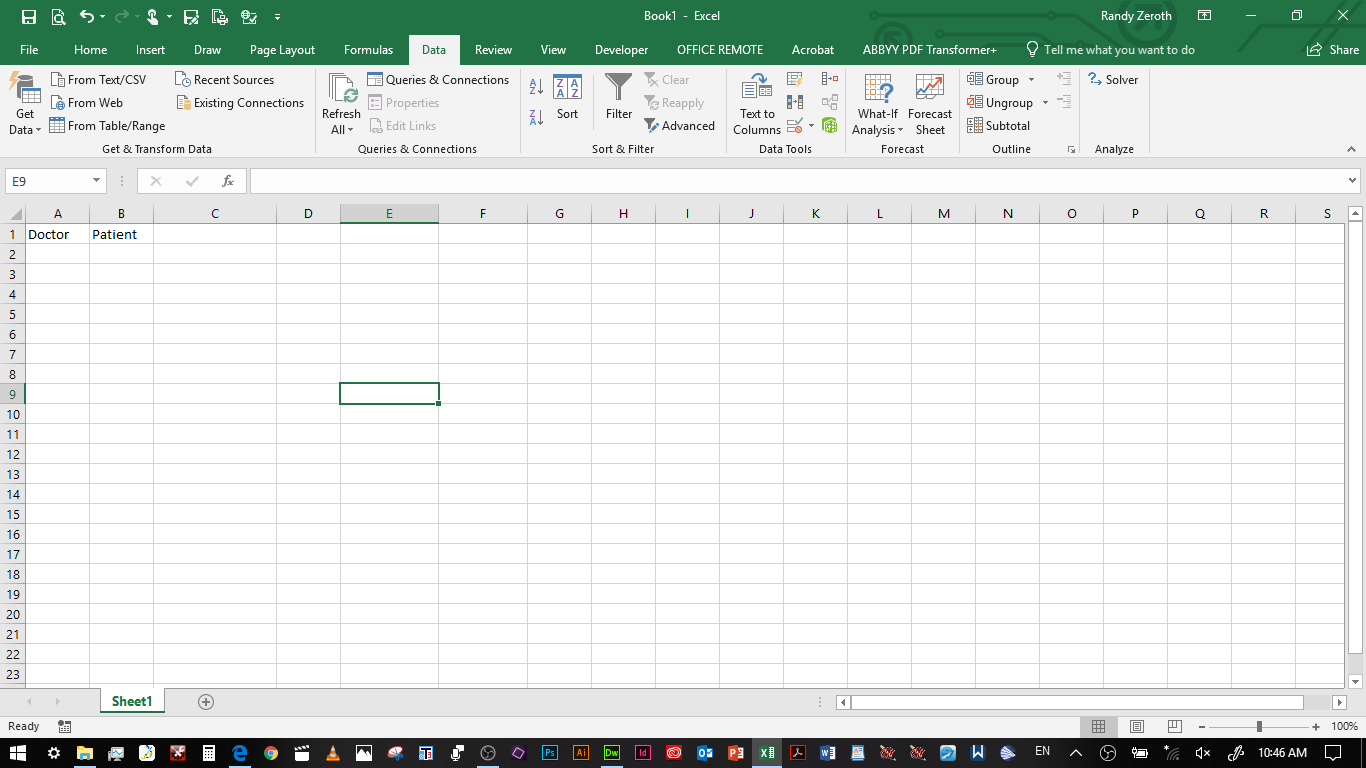This screenshot has width=1366, height=768.
Task: Click the From Web link
Action: pyautogui.click(x=95, y=102)
